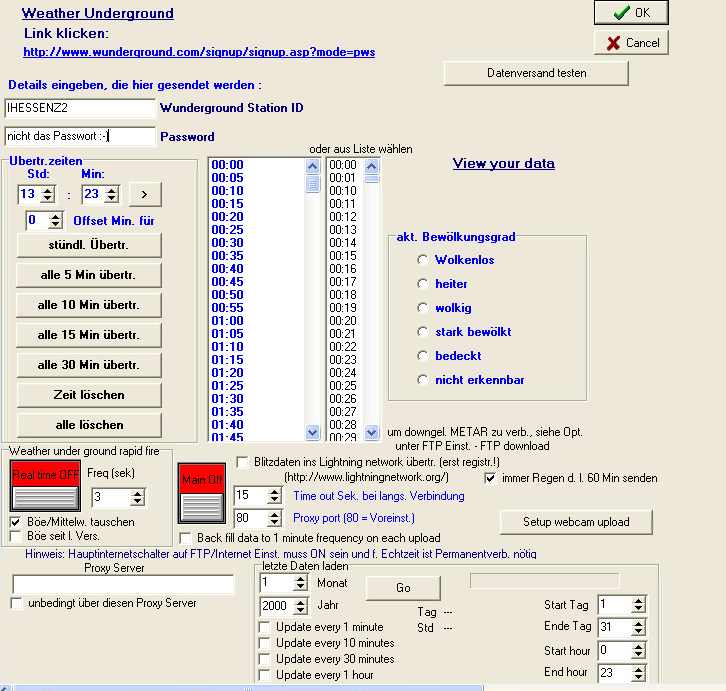The image size is (726, 691).
Task: Click the alle löschen button
Action: (89, 425)
